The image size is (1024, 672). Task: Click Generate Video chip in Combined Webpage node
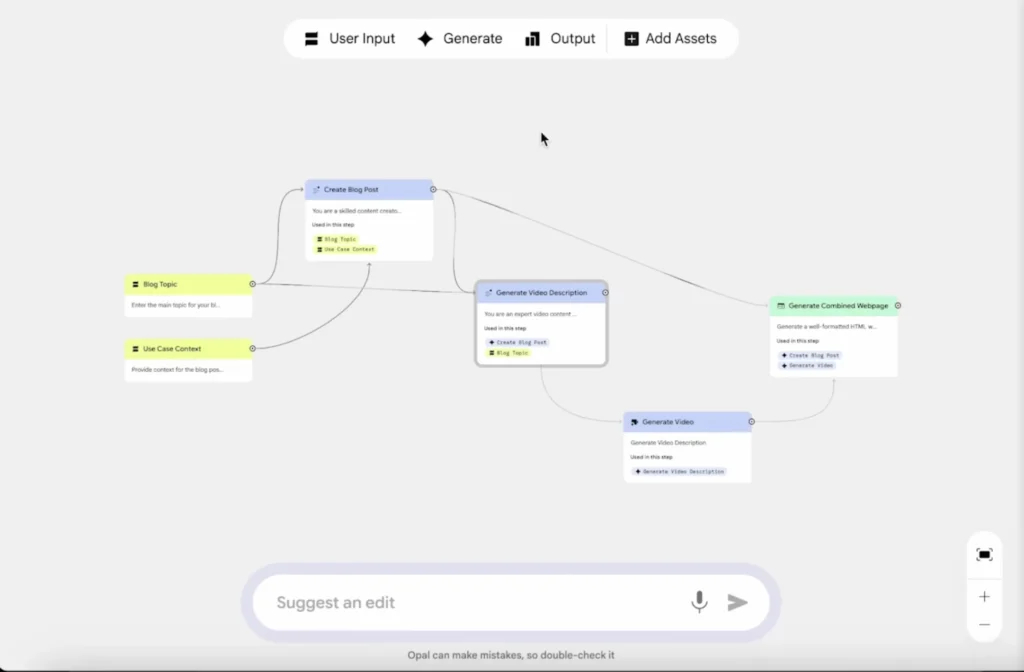point(807,366)
